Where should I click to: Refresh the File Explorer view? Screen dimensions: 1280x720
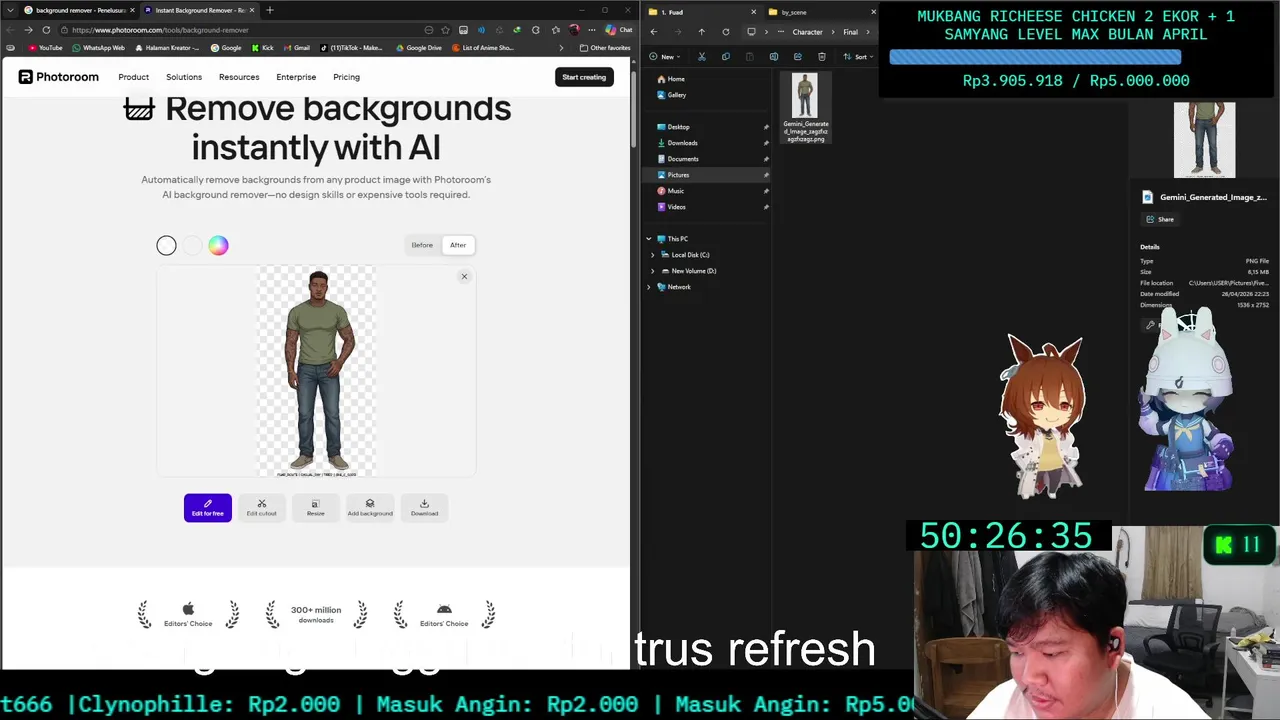(x=725, y=32)
